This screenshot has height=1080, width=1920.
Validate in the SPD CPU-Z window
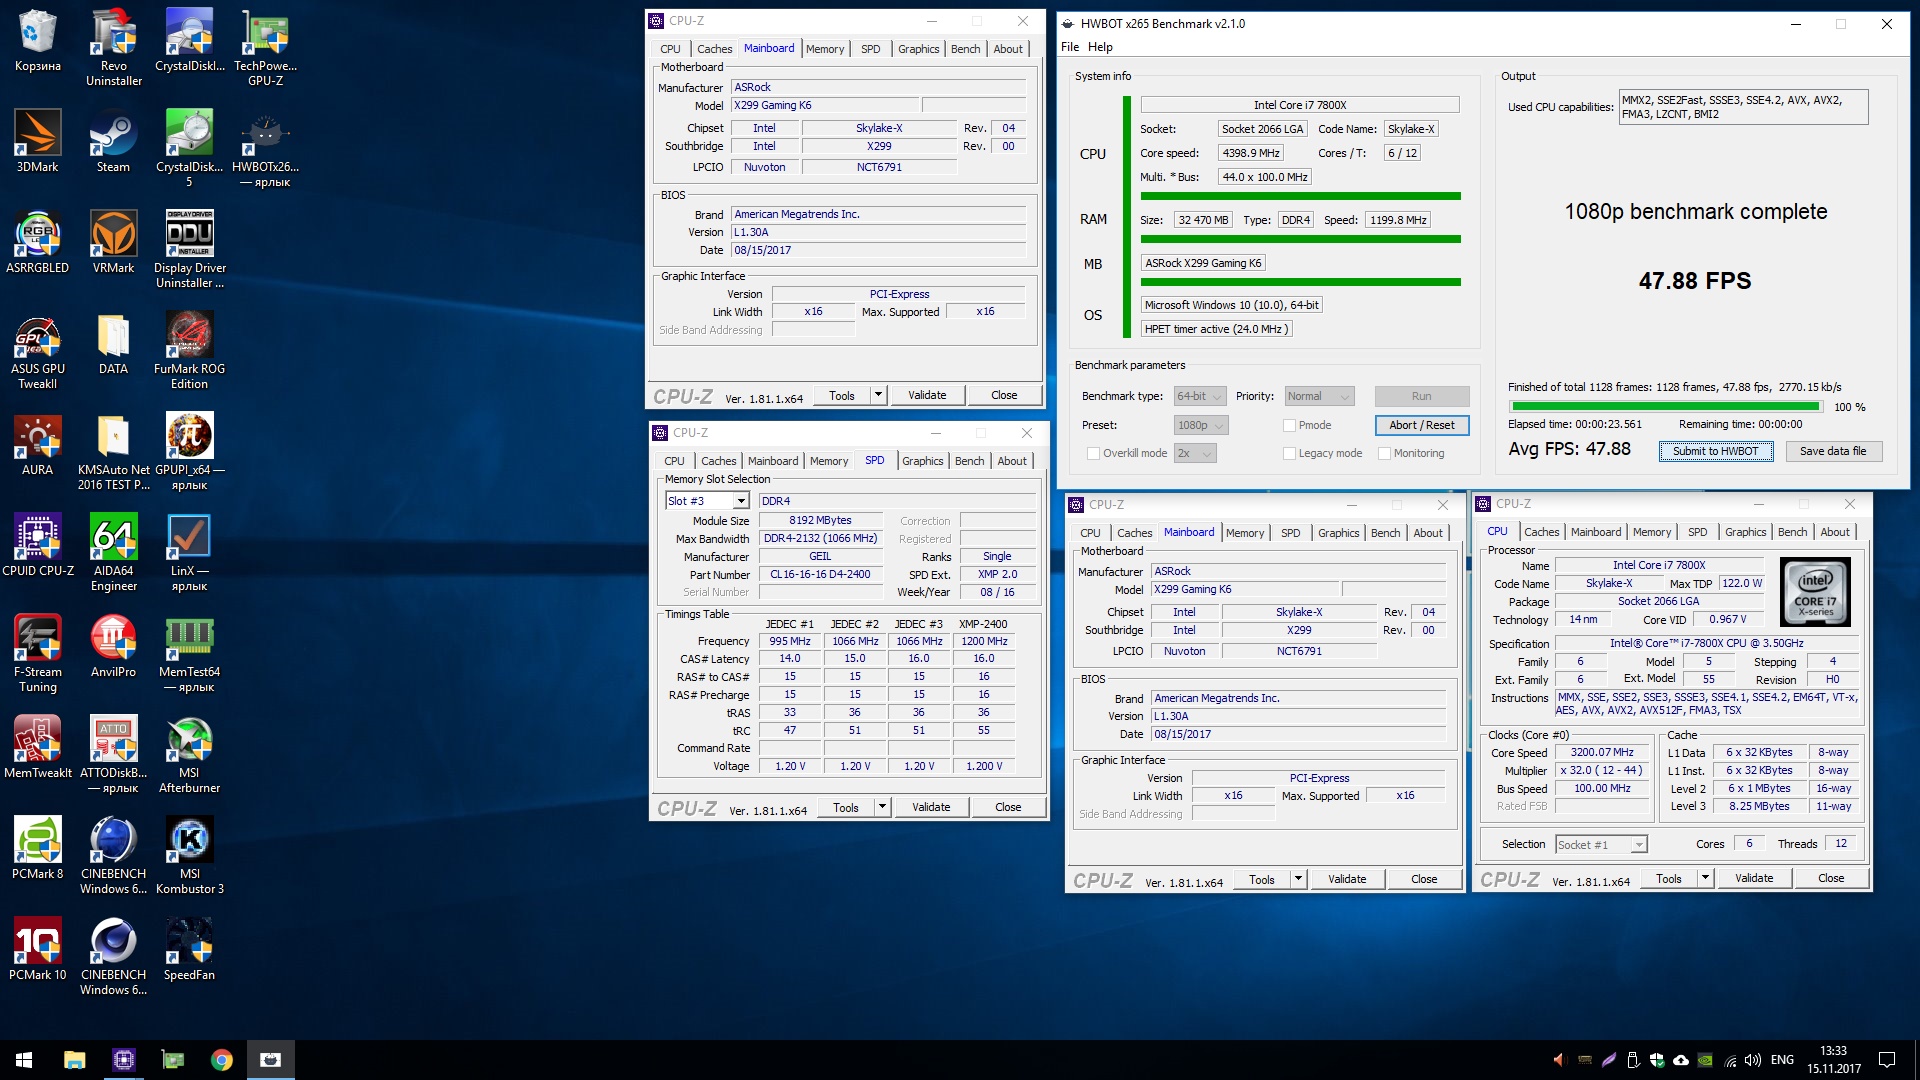931,807
